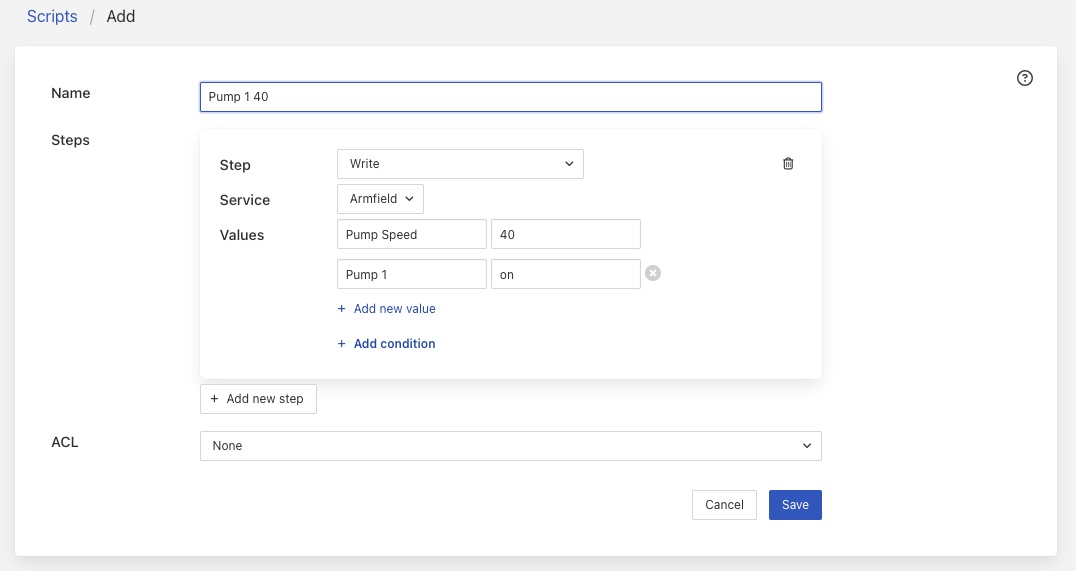Screen dimensions: 1076x571
Task: Open the help question mark icon
Action: click(1024, 79)
